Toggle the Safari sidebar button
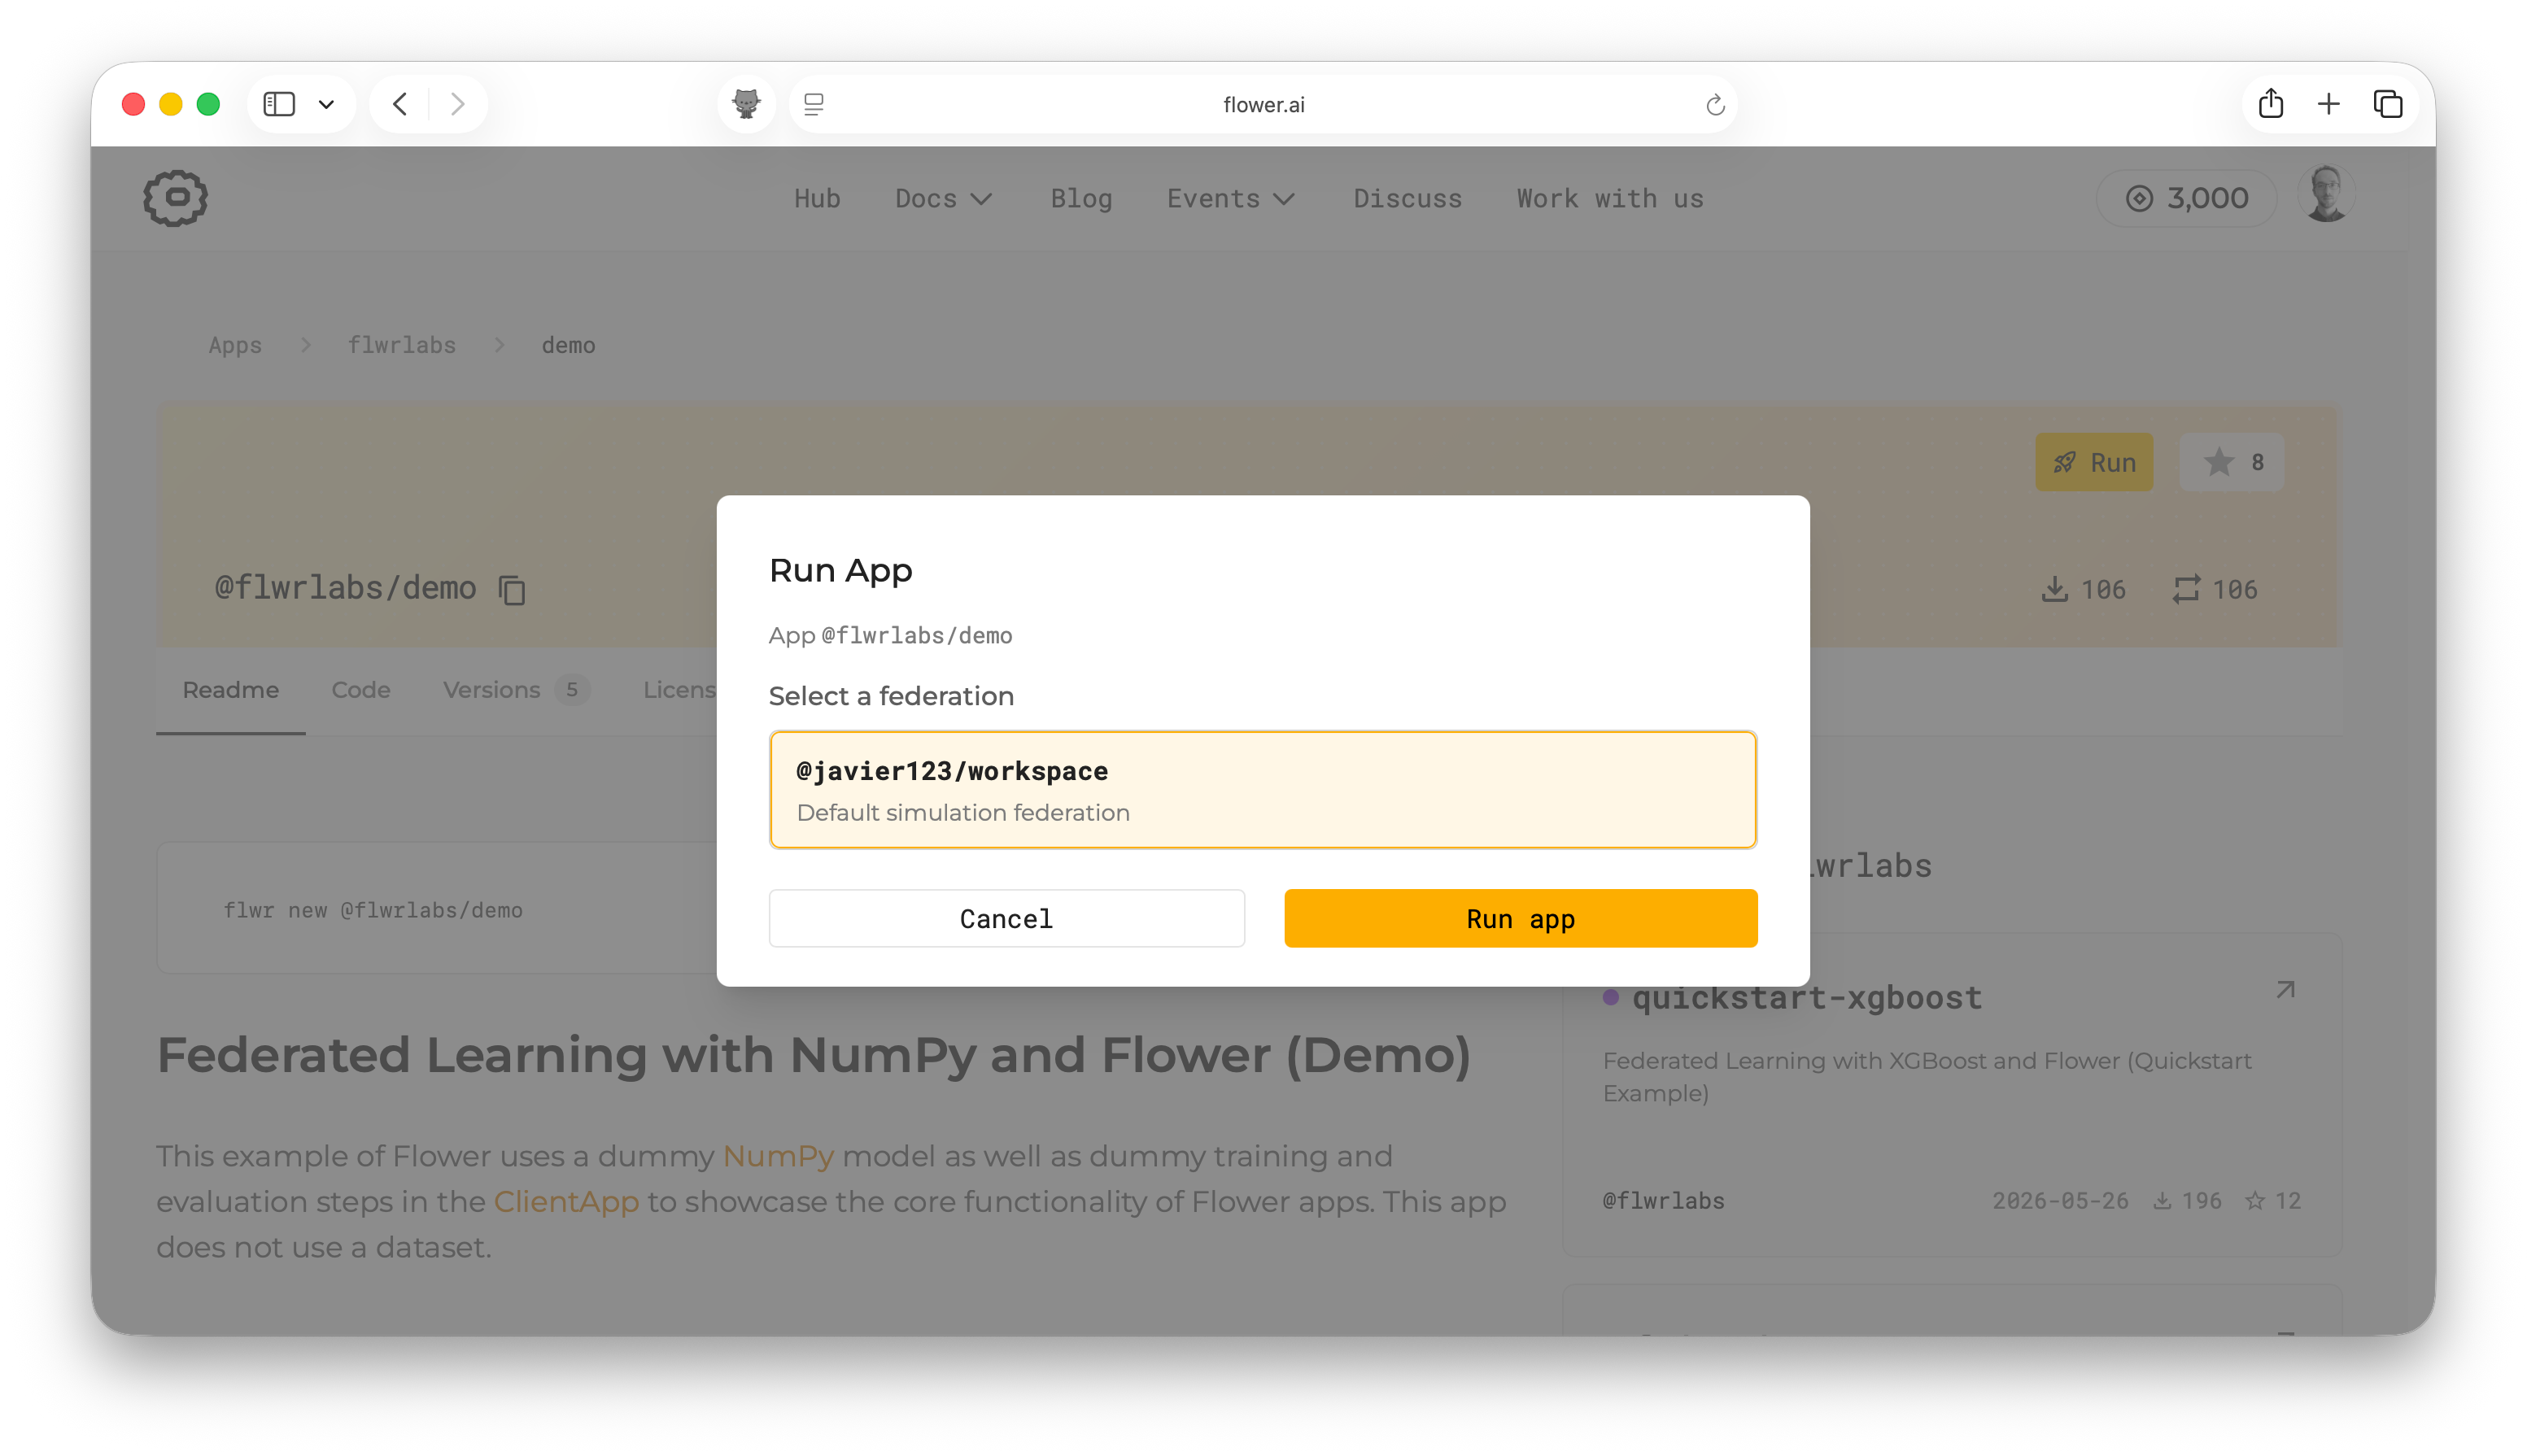 point(279,104)
